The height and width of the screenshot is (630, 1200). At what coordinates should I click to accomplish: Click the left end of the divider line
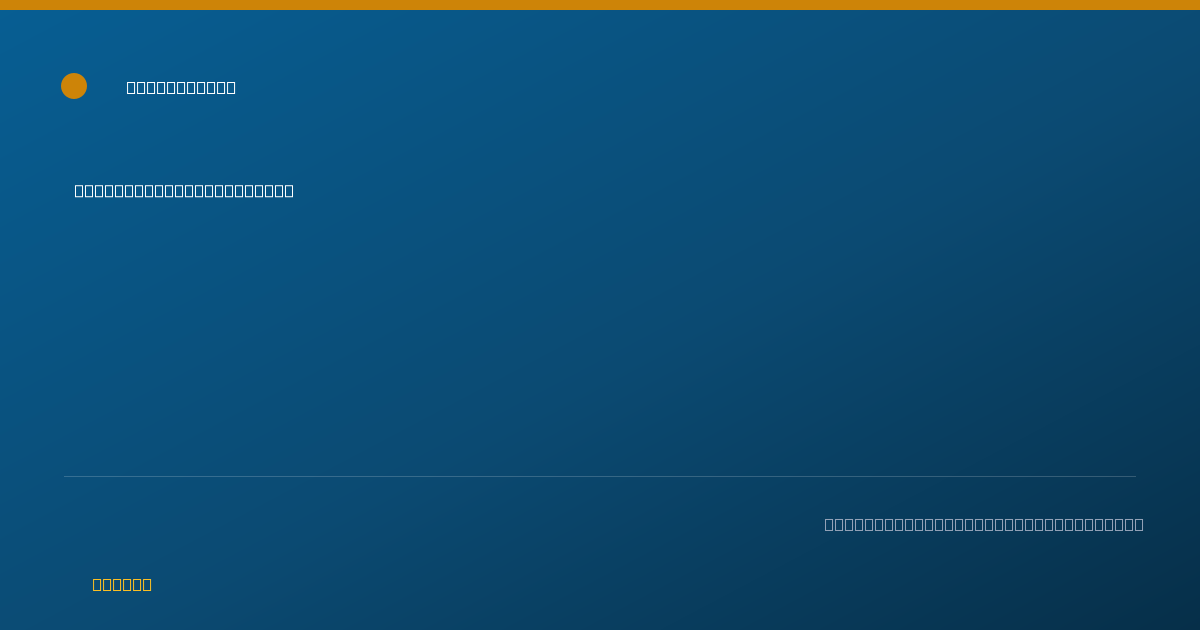[66, 476]
